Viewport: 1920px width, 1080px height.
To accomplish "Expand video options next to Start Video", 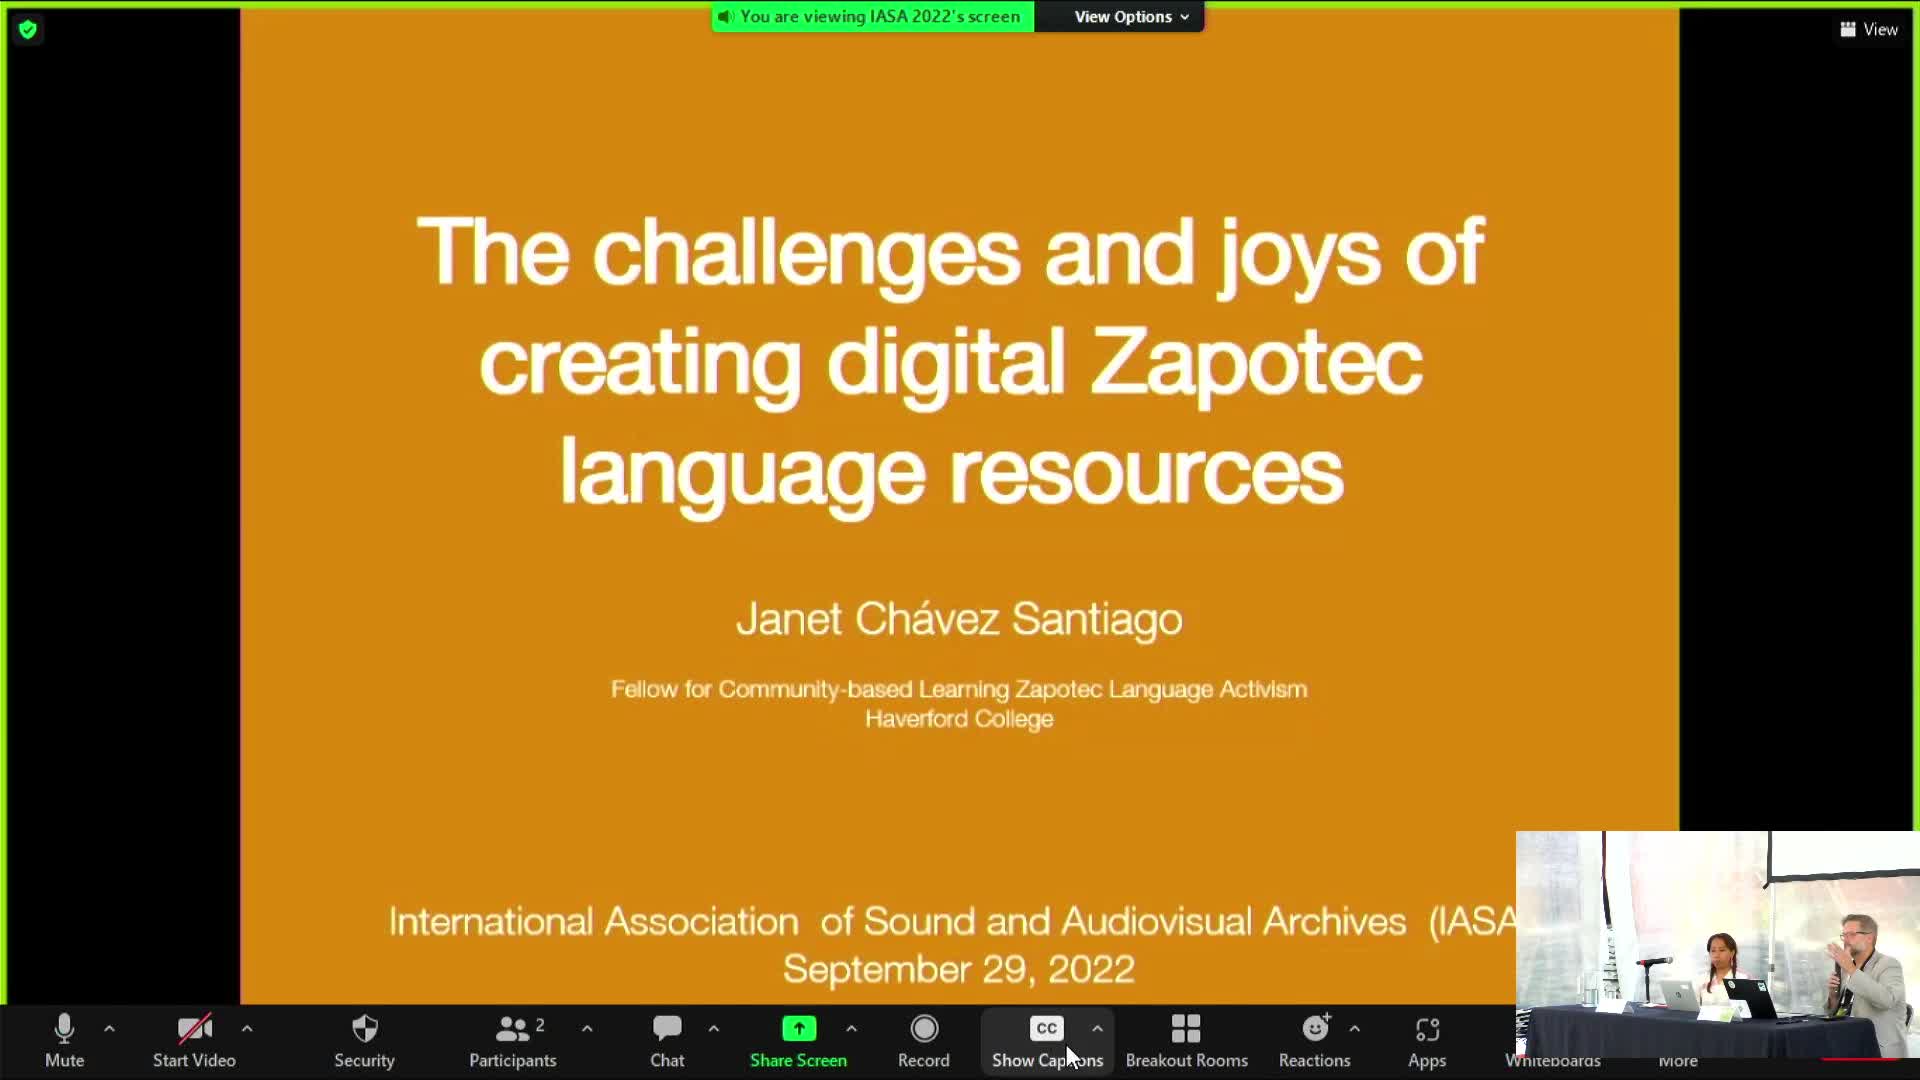I will click(x=247, y=1028).
